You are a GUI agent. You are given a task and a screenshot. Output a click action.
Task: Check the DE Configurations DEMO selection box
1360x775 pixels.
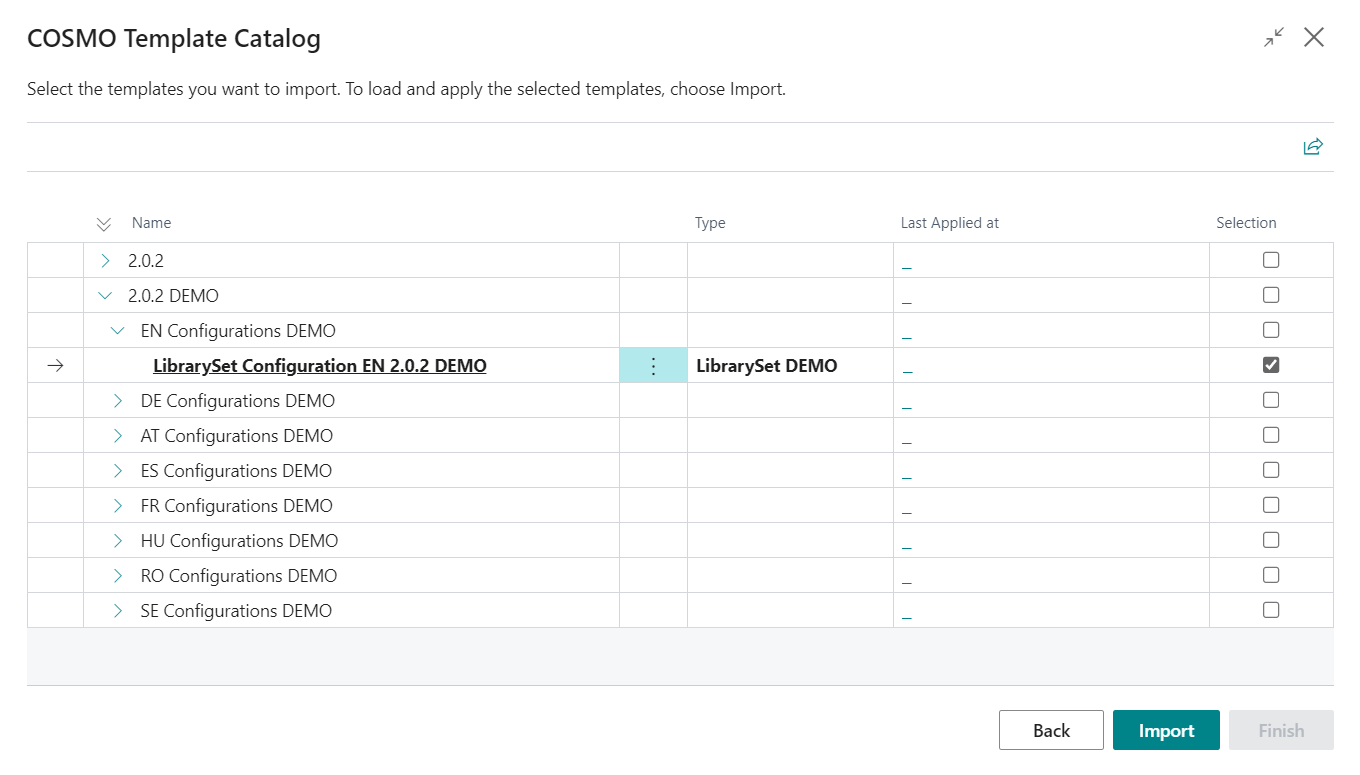coord(1271,400)
